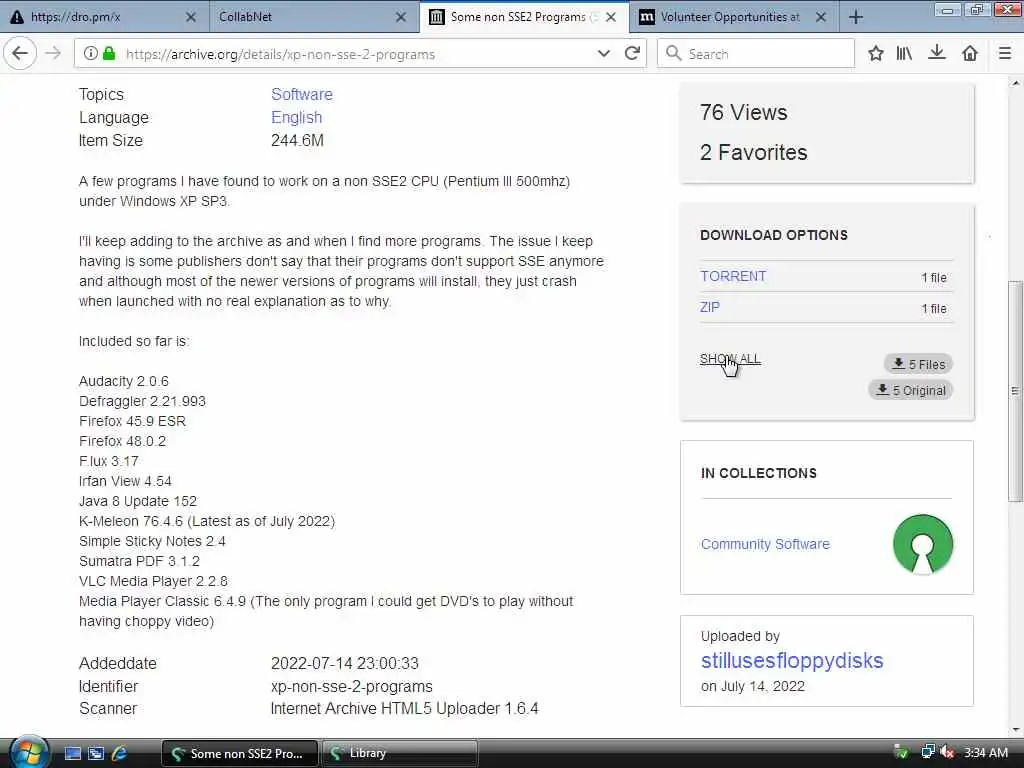1024x768 pixels.
Task: Click the item size value '244.6M'
Action: [x=297, y=140]
